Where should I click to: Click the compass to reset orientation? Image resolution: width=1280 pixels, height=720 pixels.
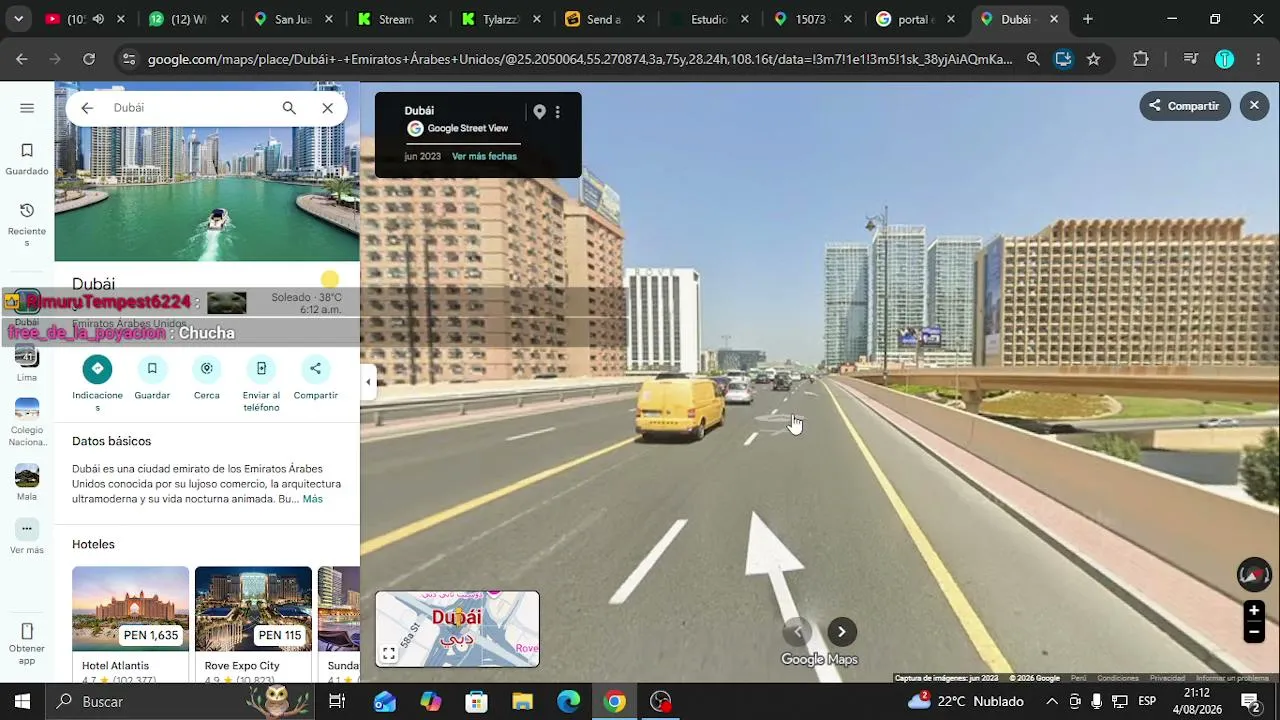click(1254, 574)
